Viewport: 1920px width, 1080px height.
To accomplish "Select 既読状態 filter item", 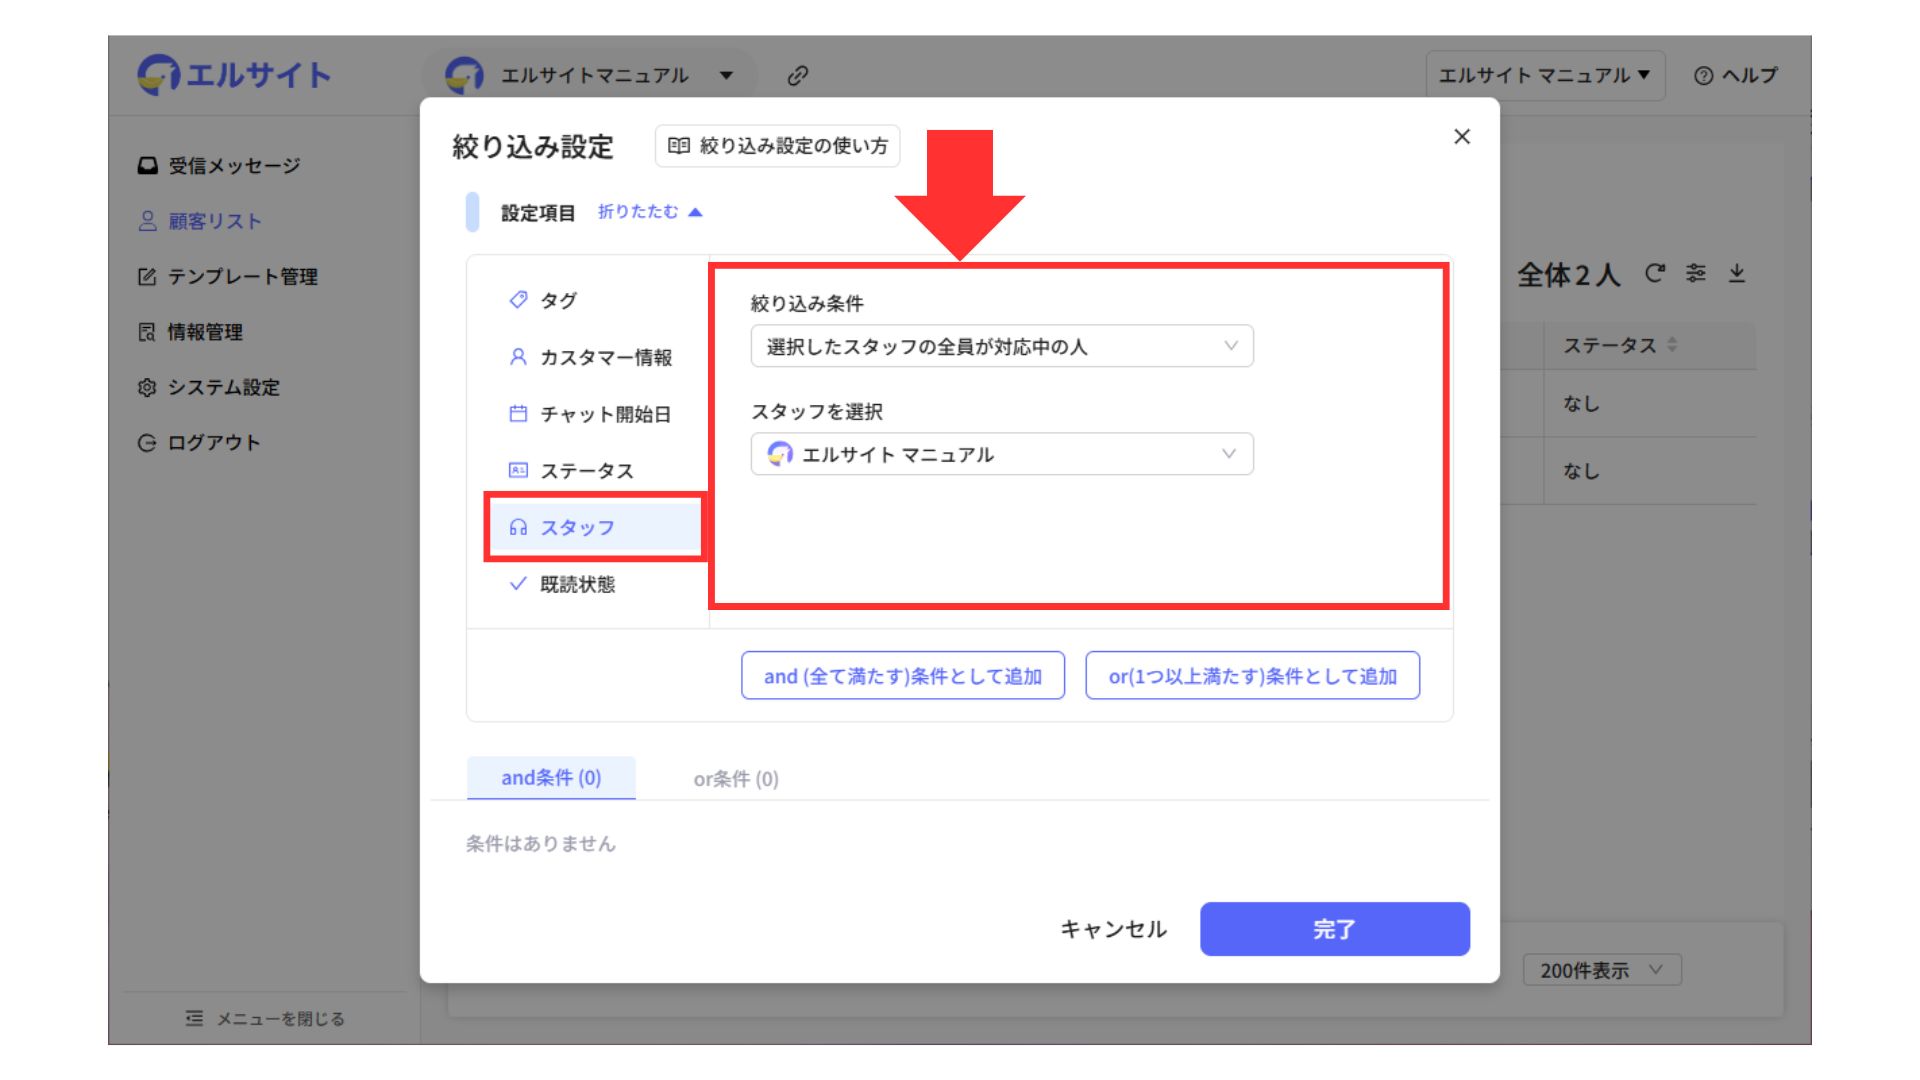I will 576,584.
